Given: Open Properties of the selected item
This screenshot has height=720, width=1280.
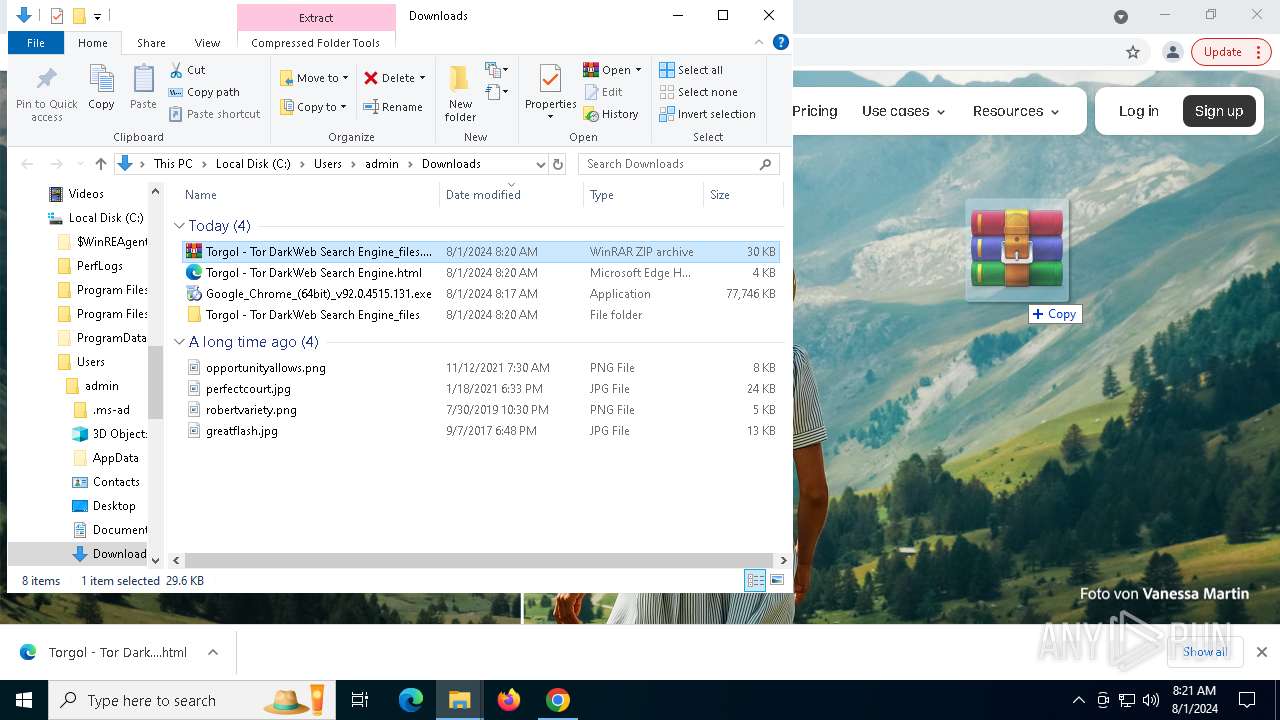Looking at the screenshot, I should click(x=551, y=93).
